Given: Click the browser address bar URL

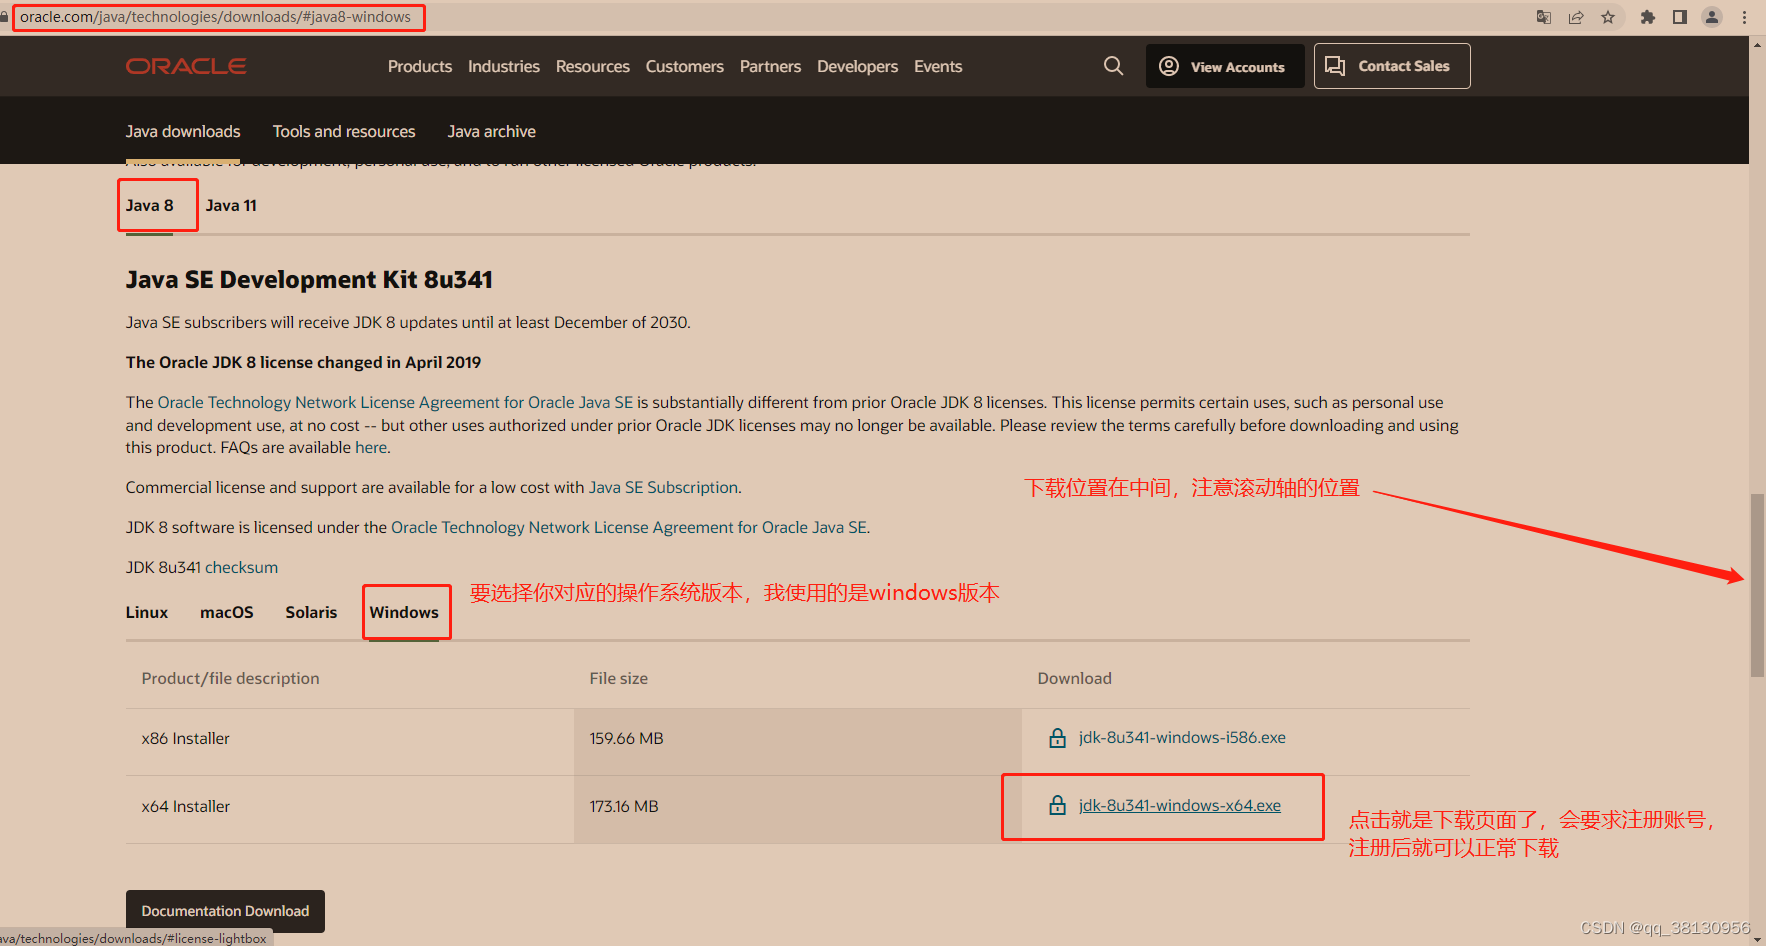Looking at the screenshot, I should (215, 17).
